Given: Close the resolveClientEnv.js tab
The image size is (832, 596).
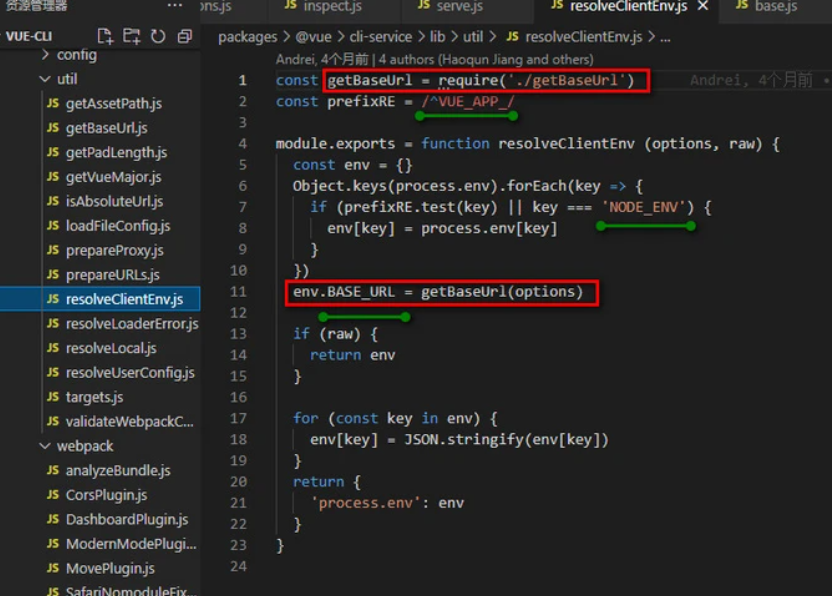Looking at the screenshot, I should pyautogui.click(x=703, y=6).
